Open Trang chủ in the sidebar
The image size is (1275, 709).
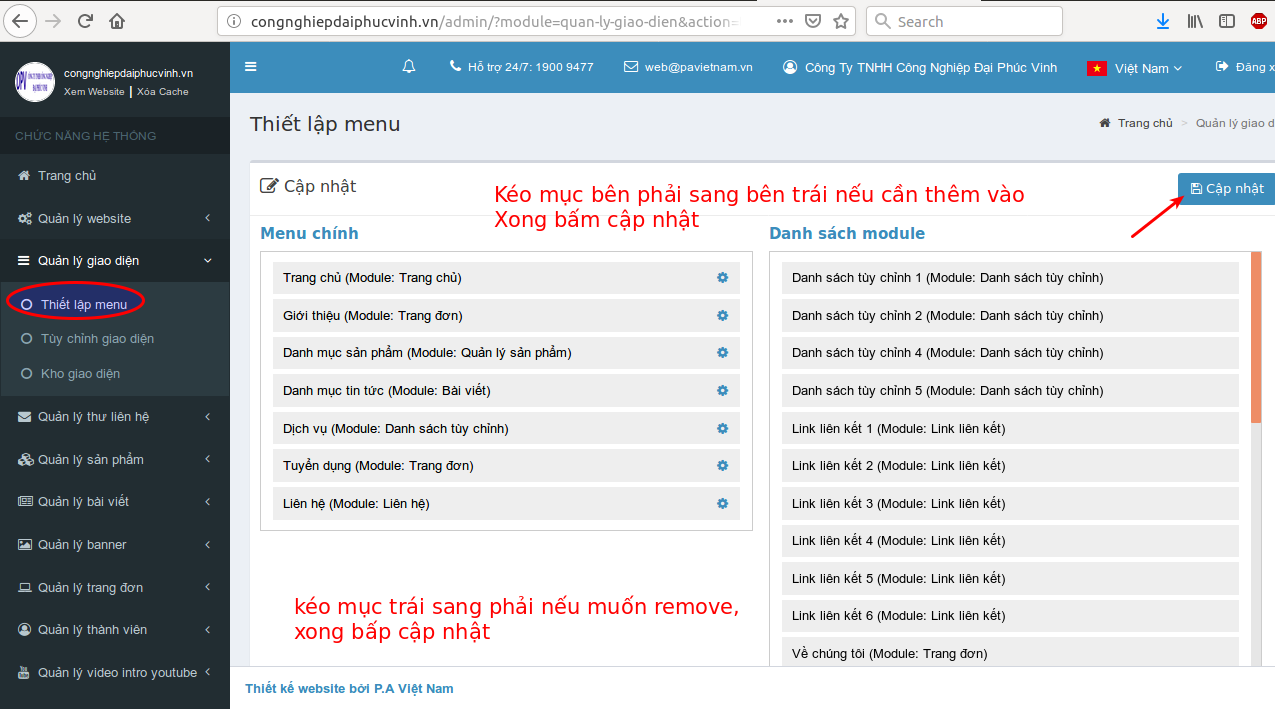tap(115, 176)
